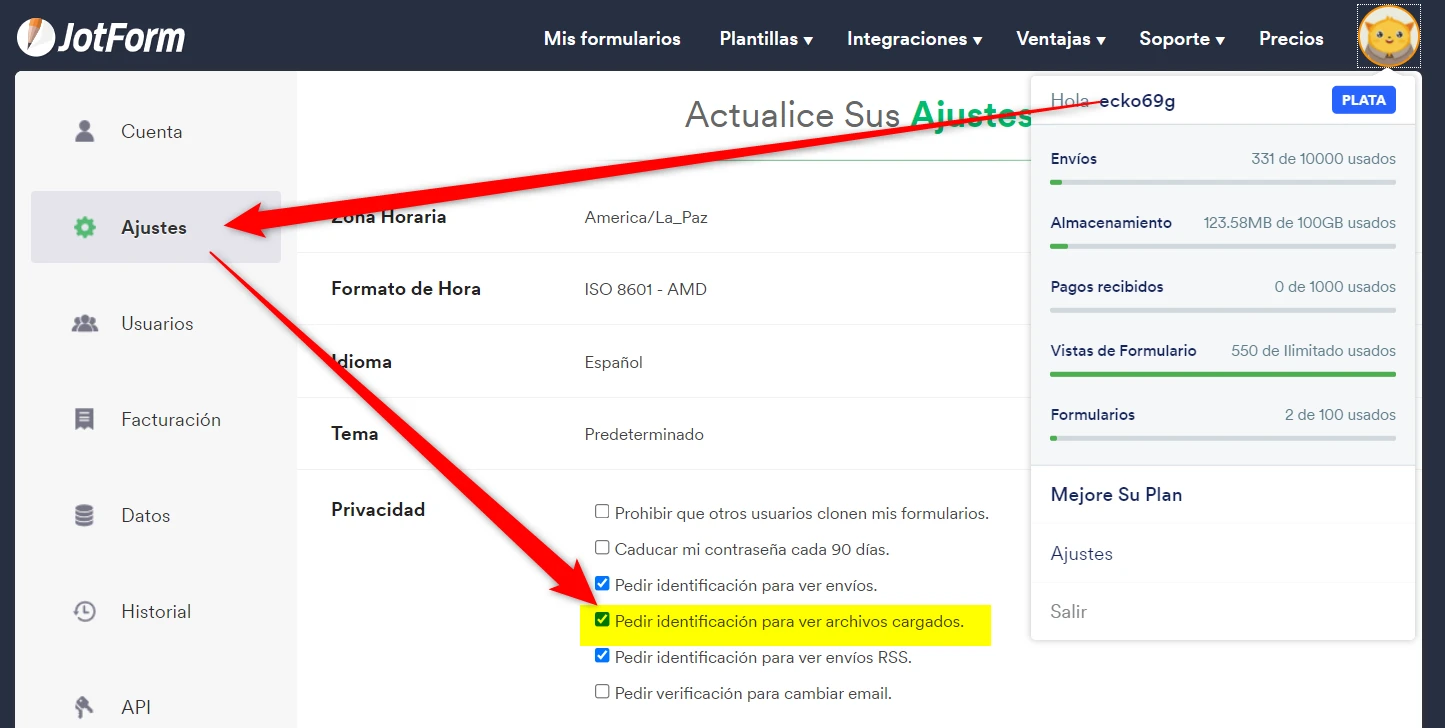
Task: Click the Cuenta person icon
Action: point(85,131)
